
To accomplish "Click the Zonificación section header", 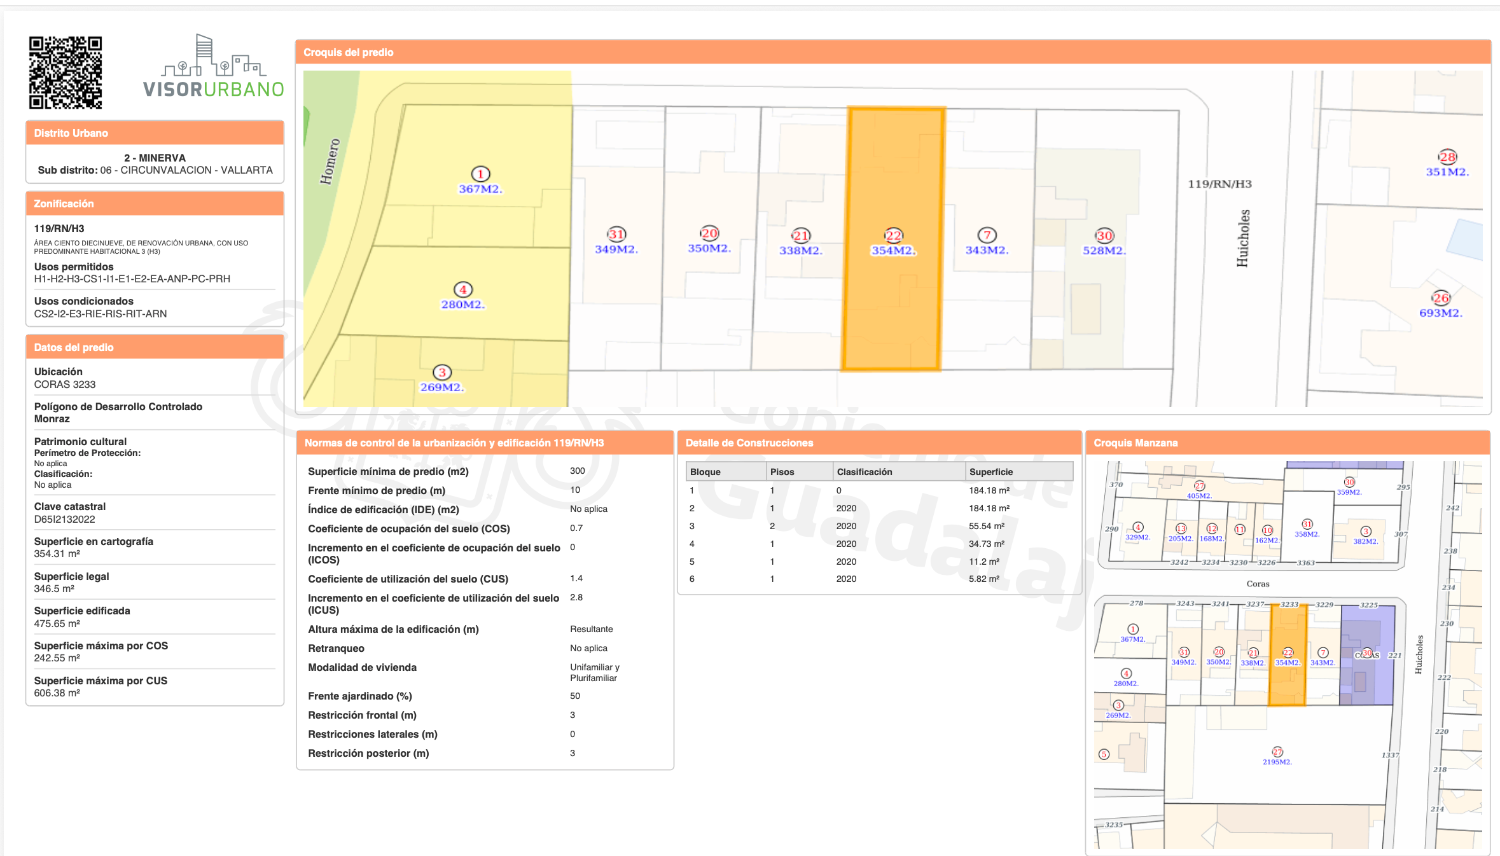I will [x=154, y=203].
